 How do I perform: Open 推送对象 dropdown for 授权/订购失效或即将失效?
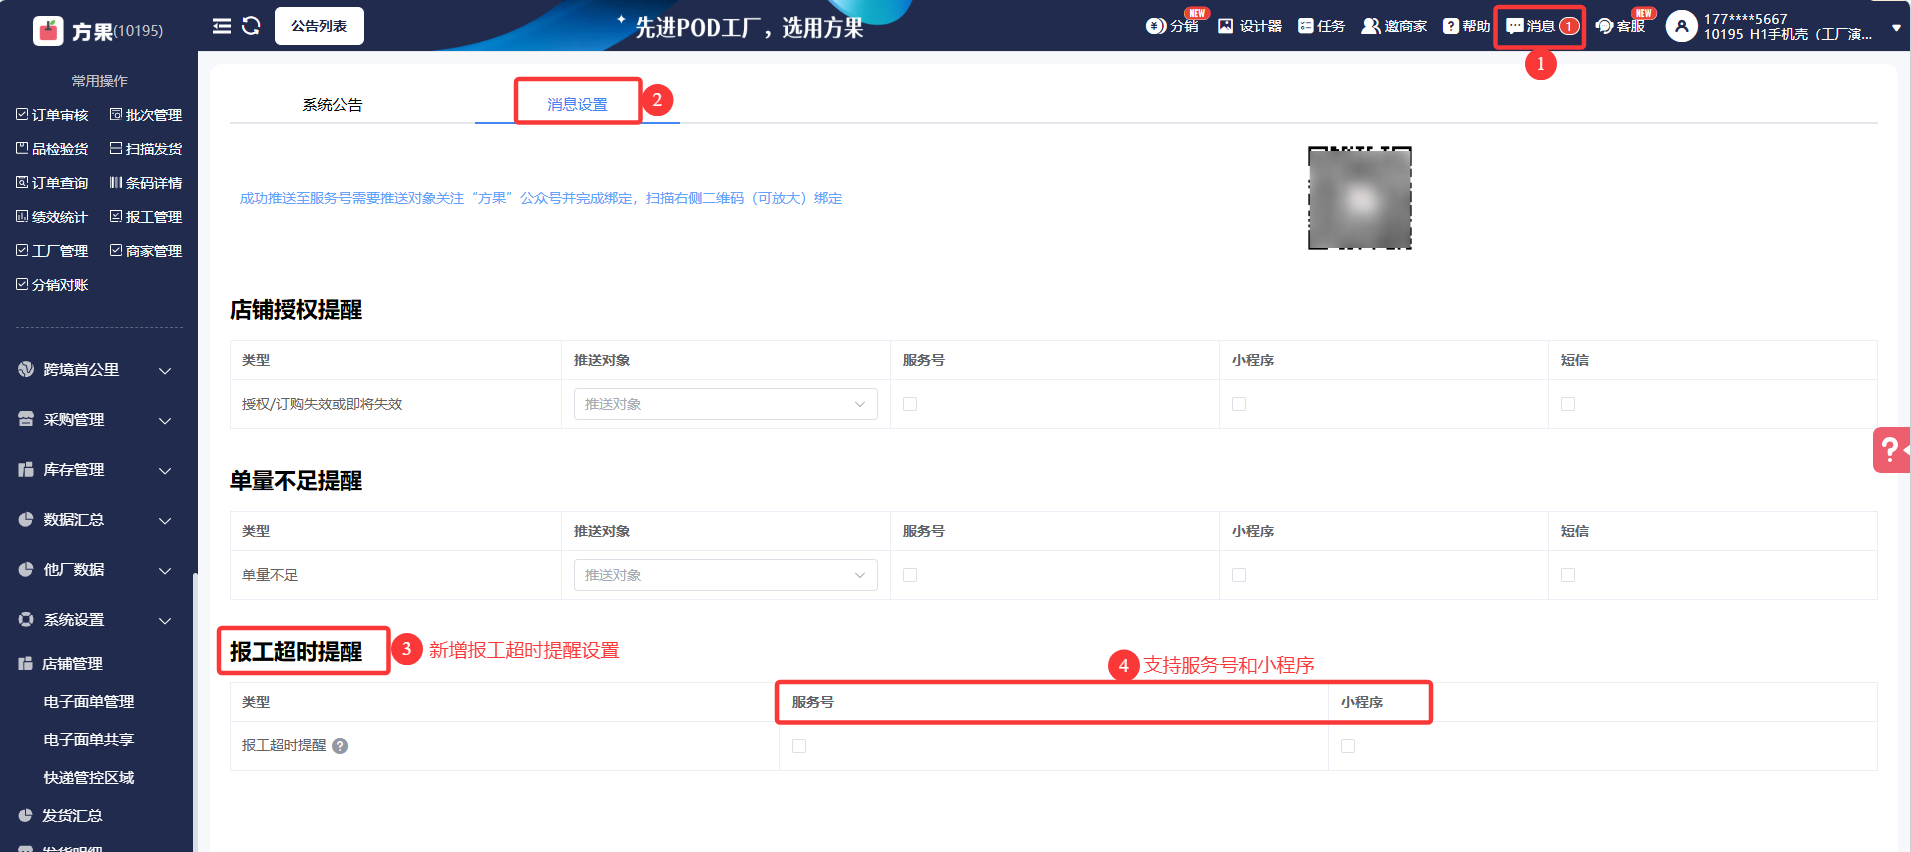[725, 404]
